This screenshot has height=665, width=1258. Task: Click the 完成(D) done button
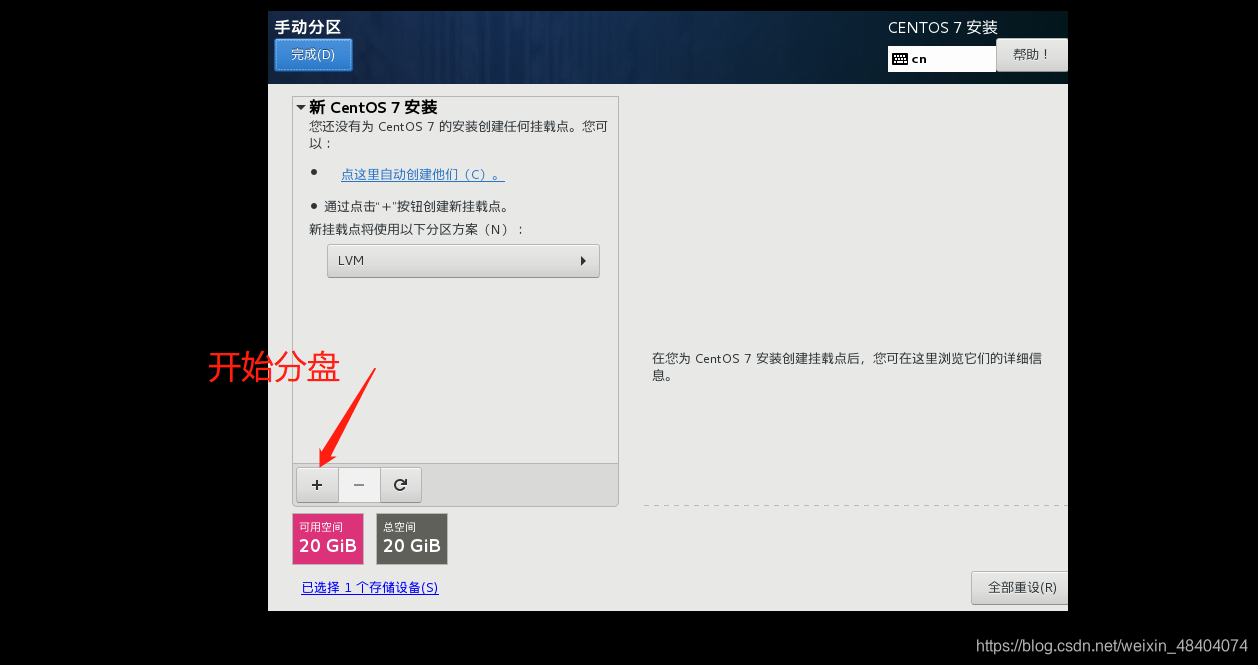(313, 55)
